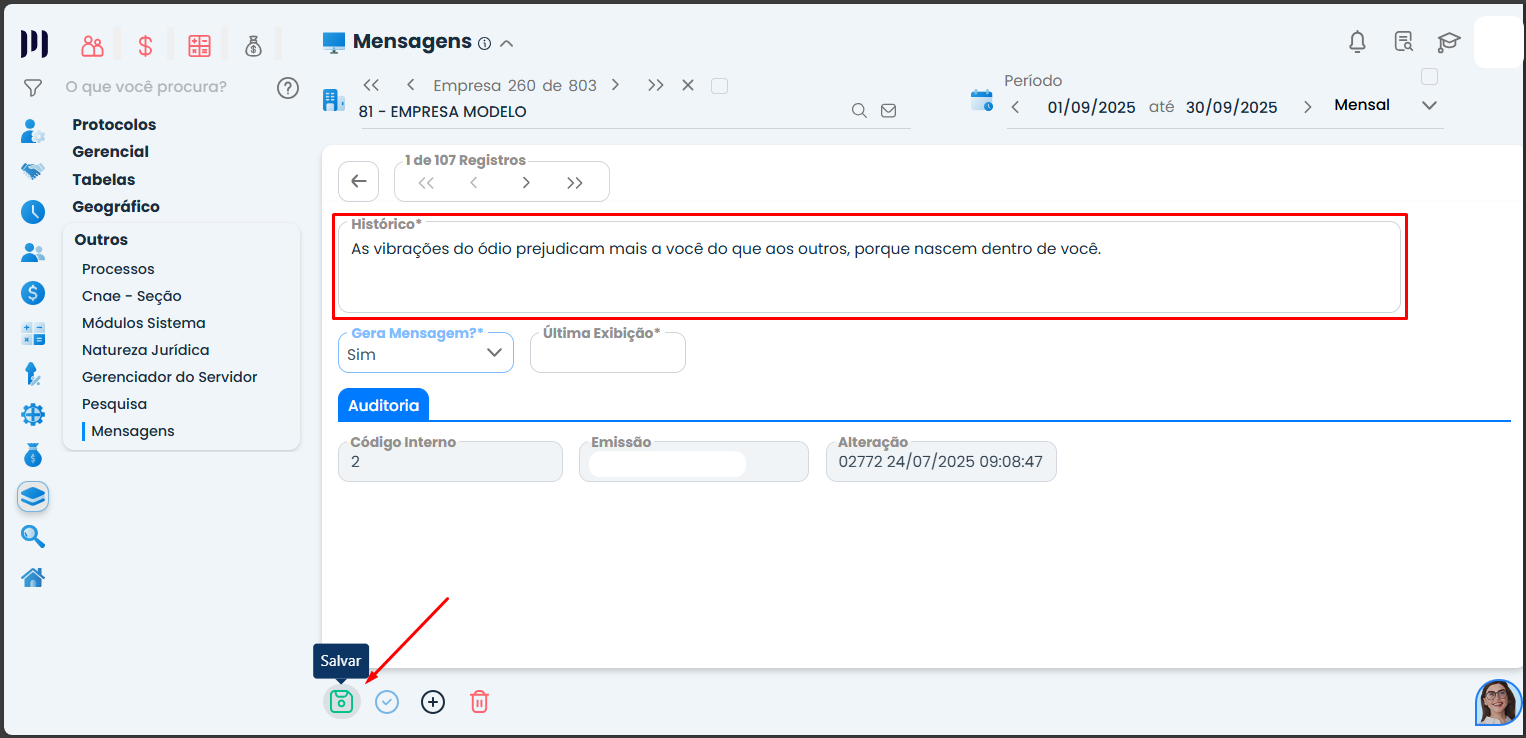1526x738 pixels.
Task: Open the Geográfico menu
Action: pos(116,207)
